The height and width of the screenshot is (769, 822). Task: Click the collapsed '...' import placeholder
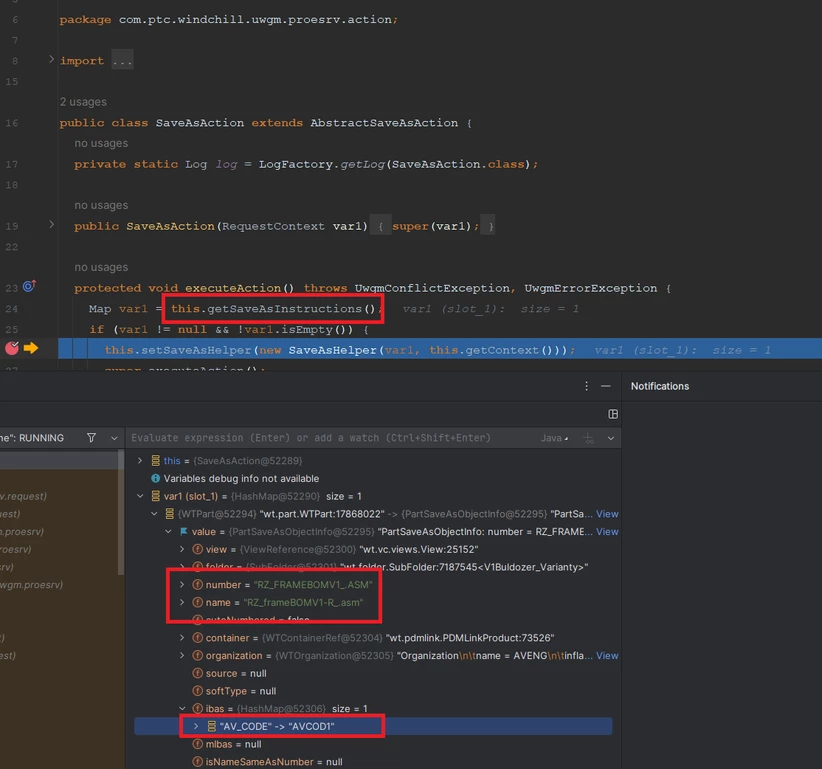[122, 61]
